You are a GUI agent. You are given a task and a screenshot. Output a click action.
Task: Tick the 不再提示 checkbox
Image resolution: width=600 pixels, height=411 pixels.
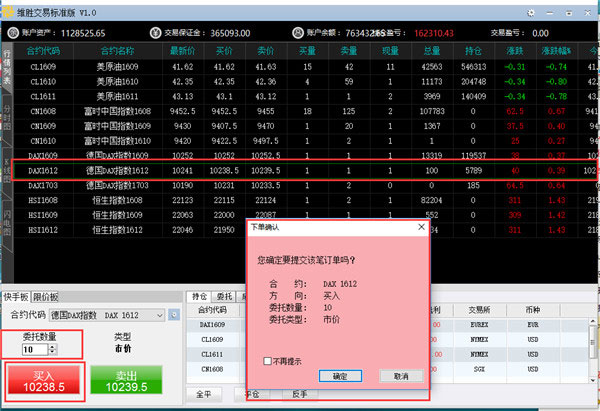coord(267,361)
